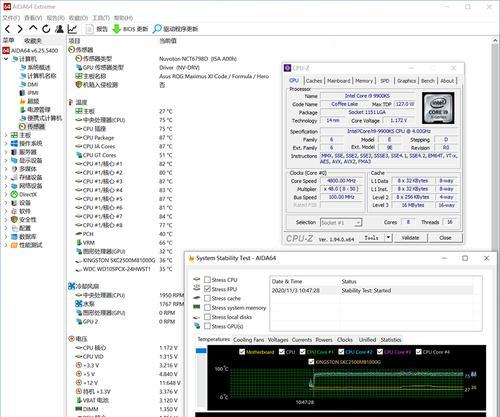Select 系统概述 system summary tree item
The width and height of the screenshot is (500, 417).
pyautogui.click(x=35, y=67)
